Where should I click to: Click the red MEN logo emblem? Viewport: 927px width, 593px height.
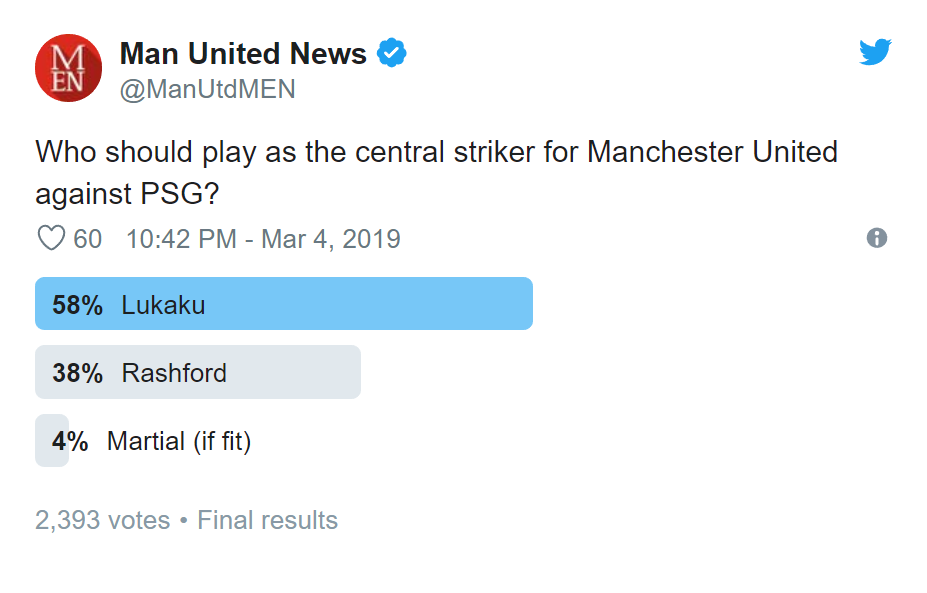[68, 67]
